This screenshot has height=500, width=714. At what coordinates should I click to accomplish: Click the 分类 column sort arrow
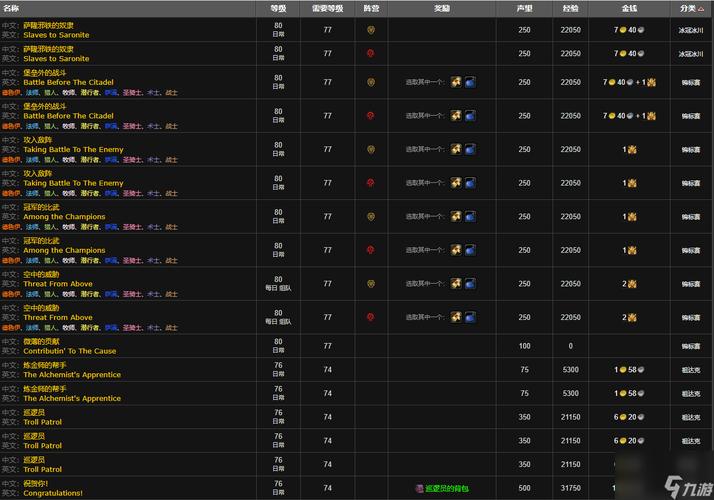[x=703, y=8]
